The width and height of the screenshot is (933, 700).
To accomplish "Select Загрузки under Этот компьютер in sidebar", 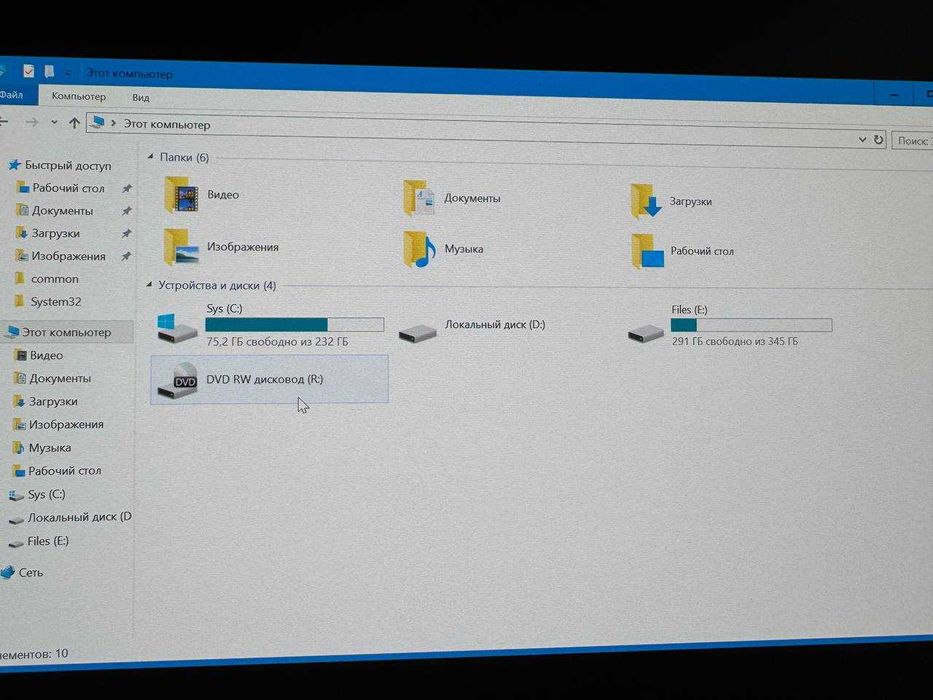I will [x=53, y=401].
